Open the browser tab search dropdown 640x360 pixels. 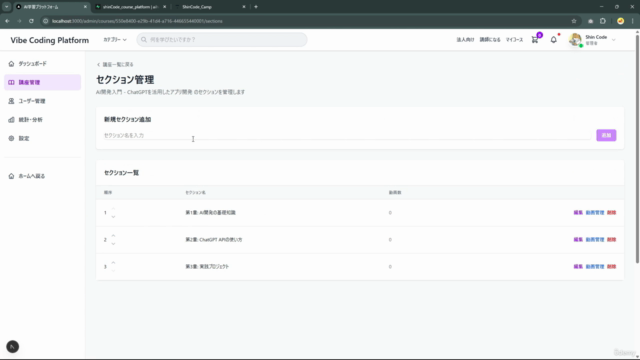pyautogui.click(x=7, y=7)
